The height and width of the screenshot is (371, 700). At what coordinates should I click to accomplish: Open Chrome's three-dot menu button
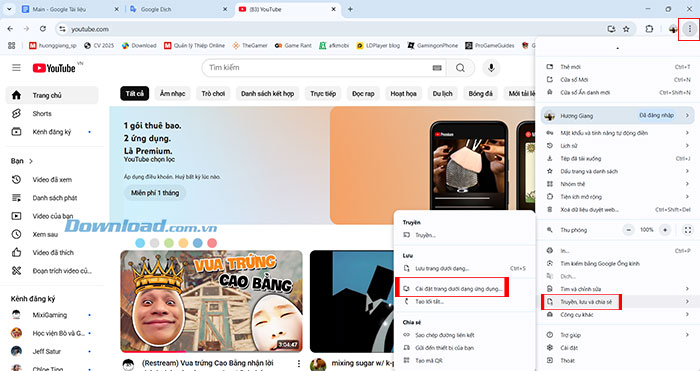[689, 29]
